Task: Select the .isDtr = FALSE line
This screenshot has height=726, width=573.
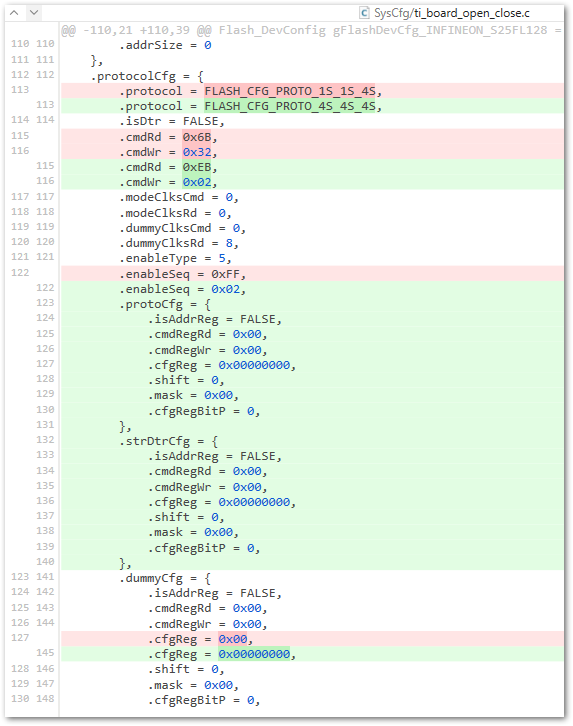Action: 172,121
